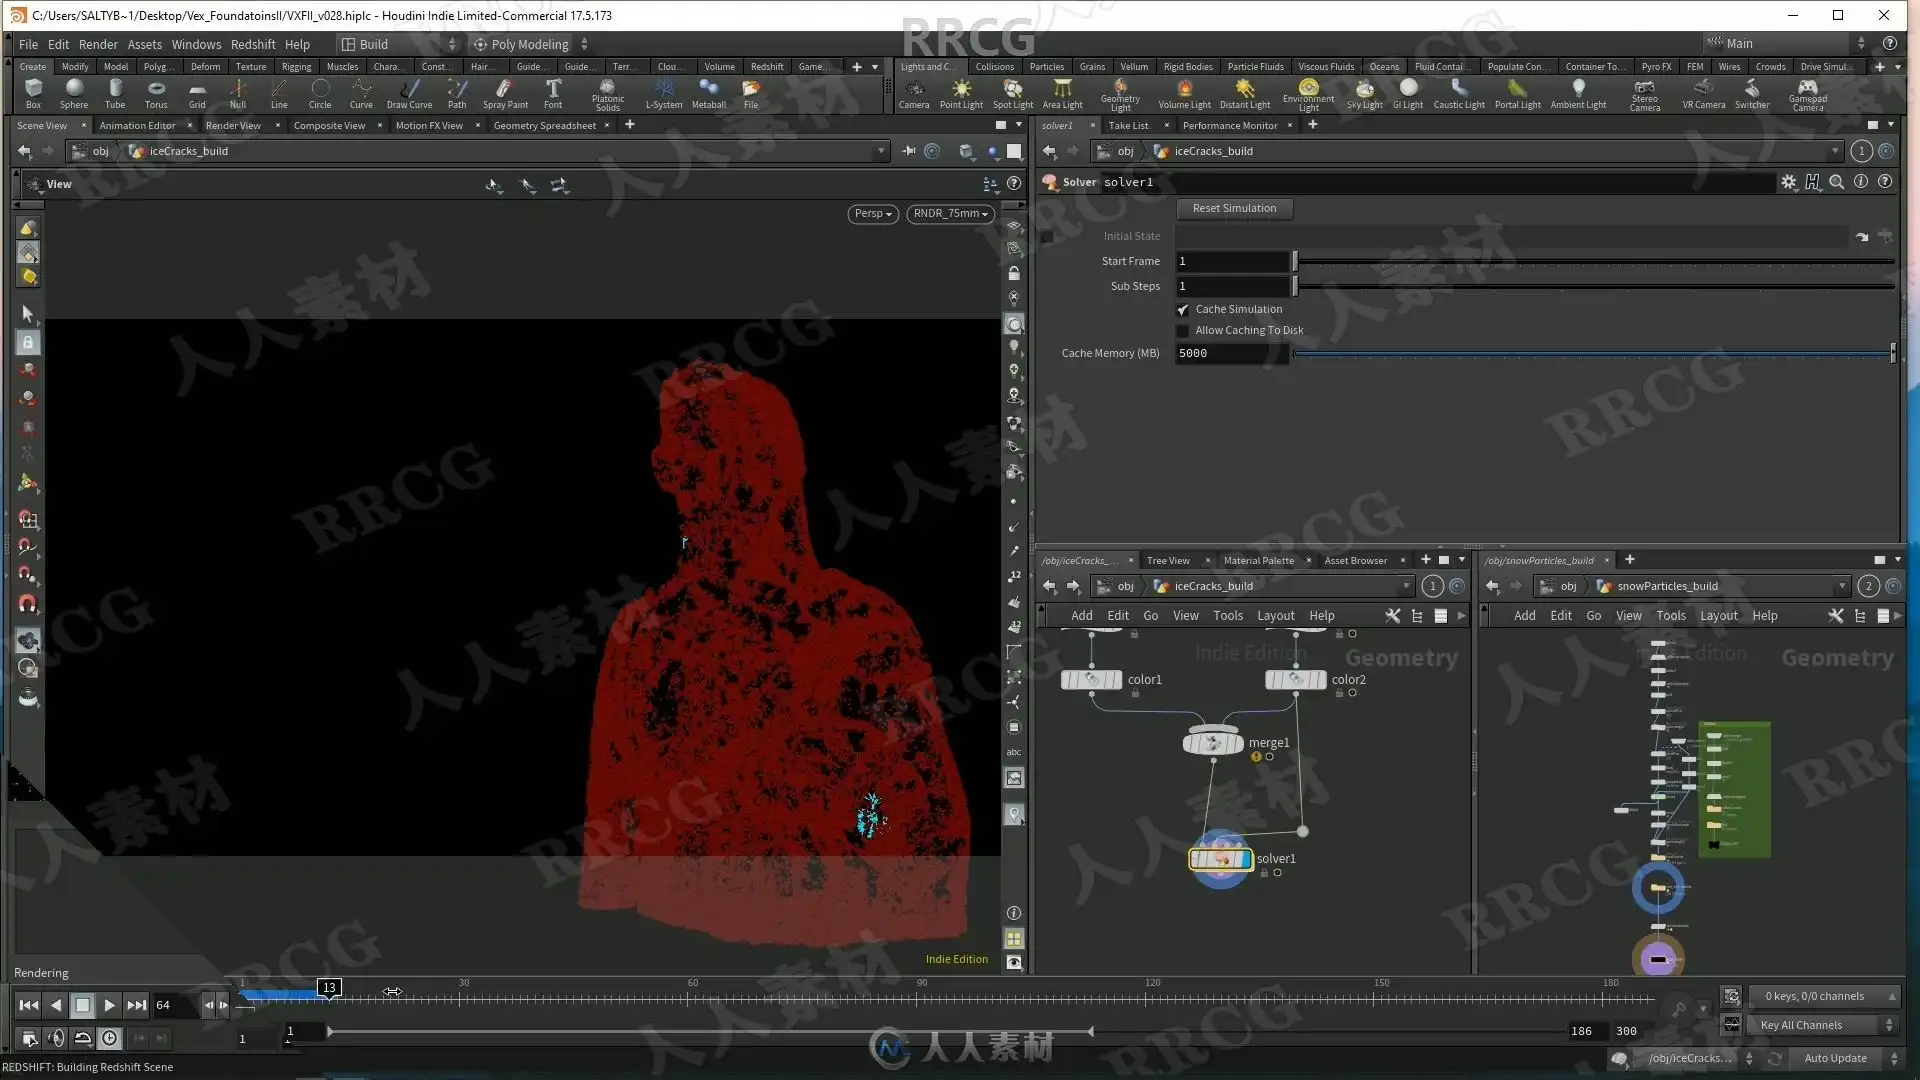Click the Sky Light shelf icon
The height and width of the screenshot is (1080, 1920).
pyautogui.click(x=1364, y=93)
